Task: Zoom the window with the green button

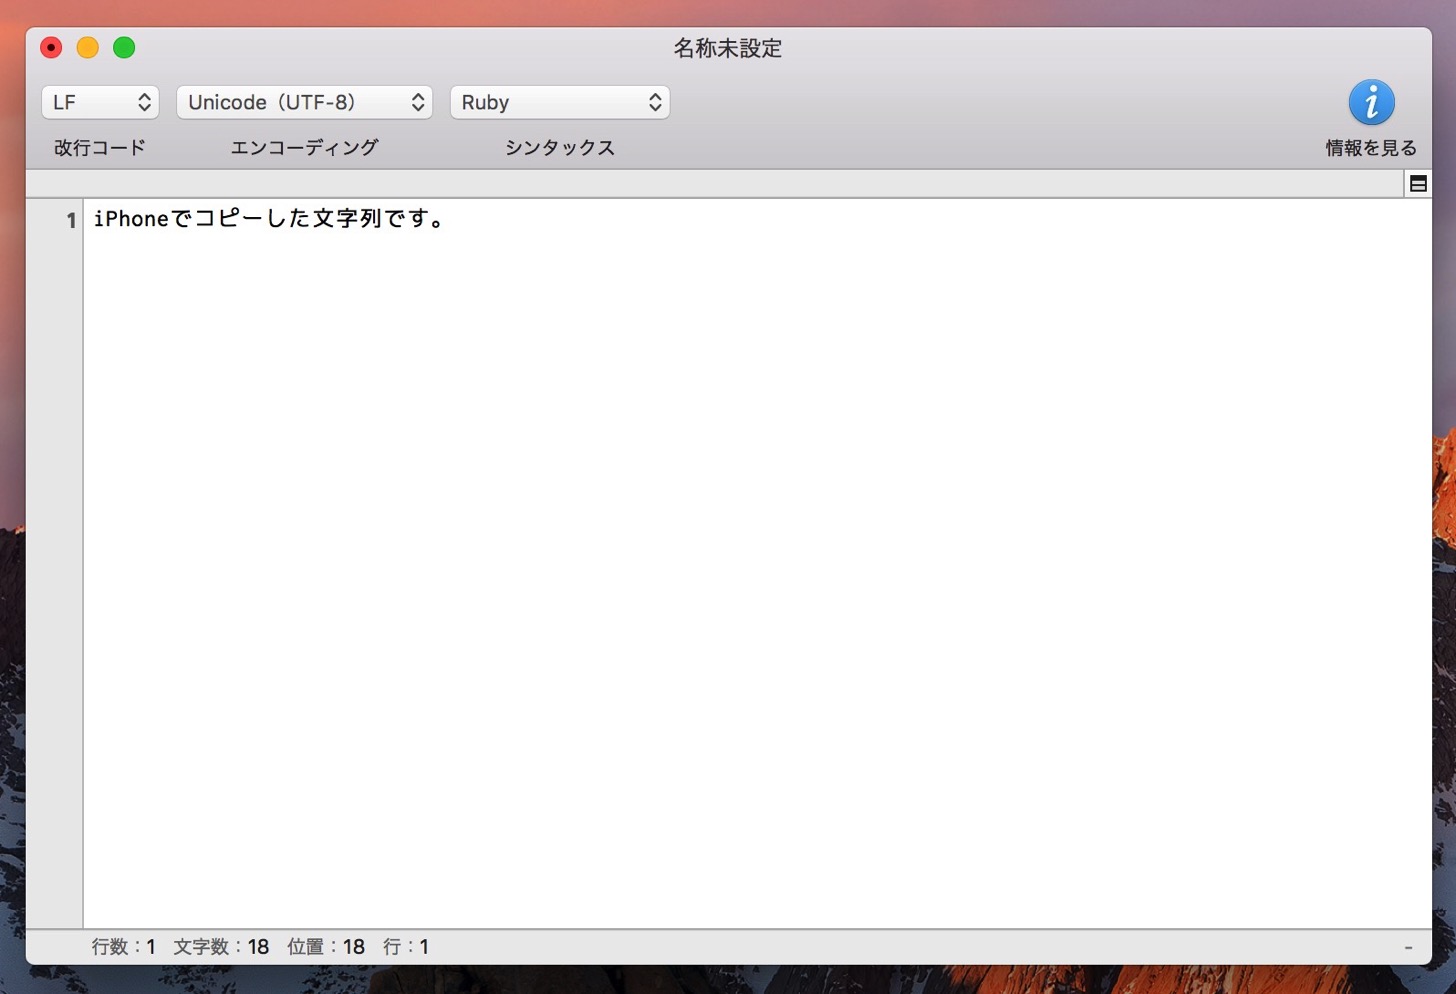Action: click(x=124, y=48)
